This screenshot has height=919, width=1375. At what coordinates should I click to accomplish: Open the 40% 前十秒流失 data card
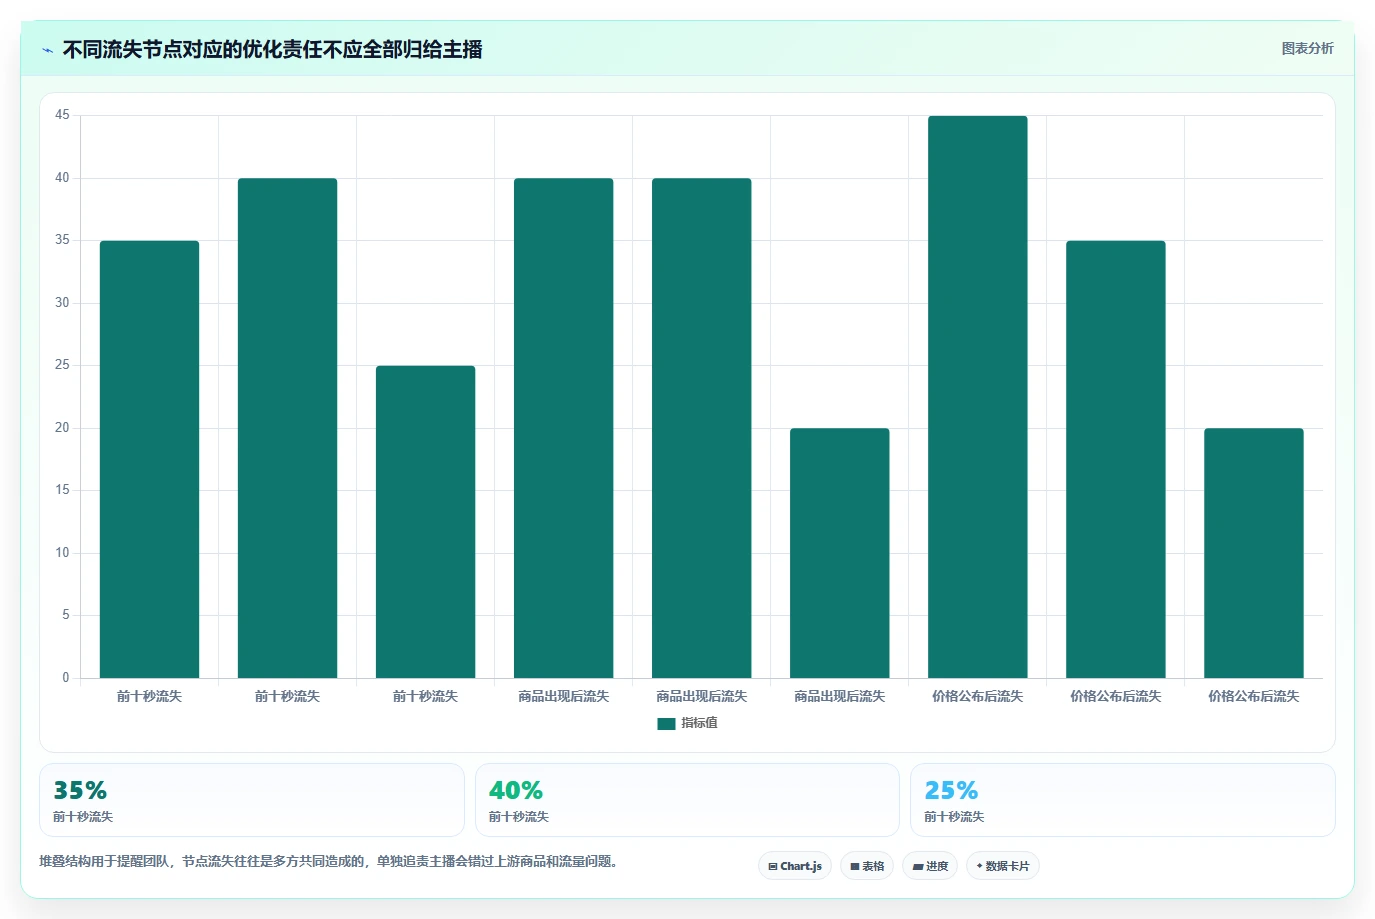[687, 800]
